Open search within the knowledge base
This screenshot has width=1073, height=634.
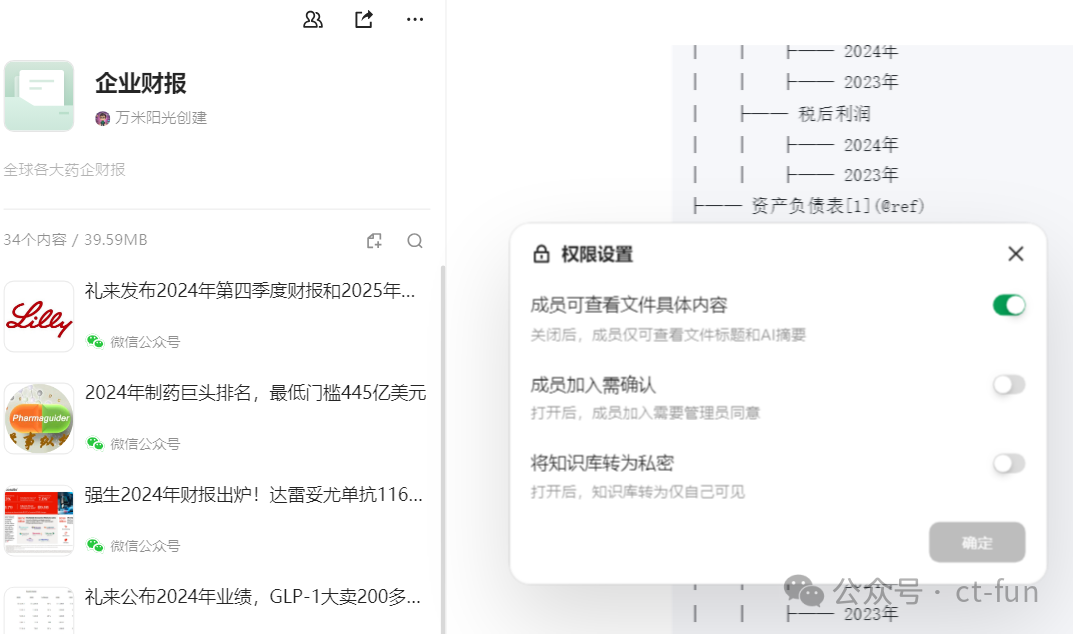415,240
